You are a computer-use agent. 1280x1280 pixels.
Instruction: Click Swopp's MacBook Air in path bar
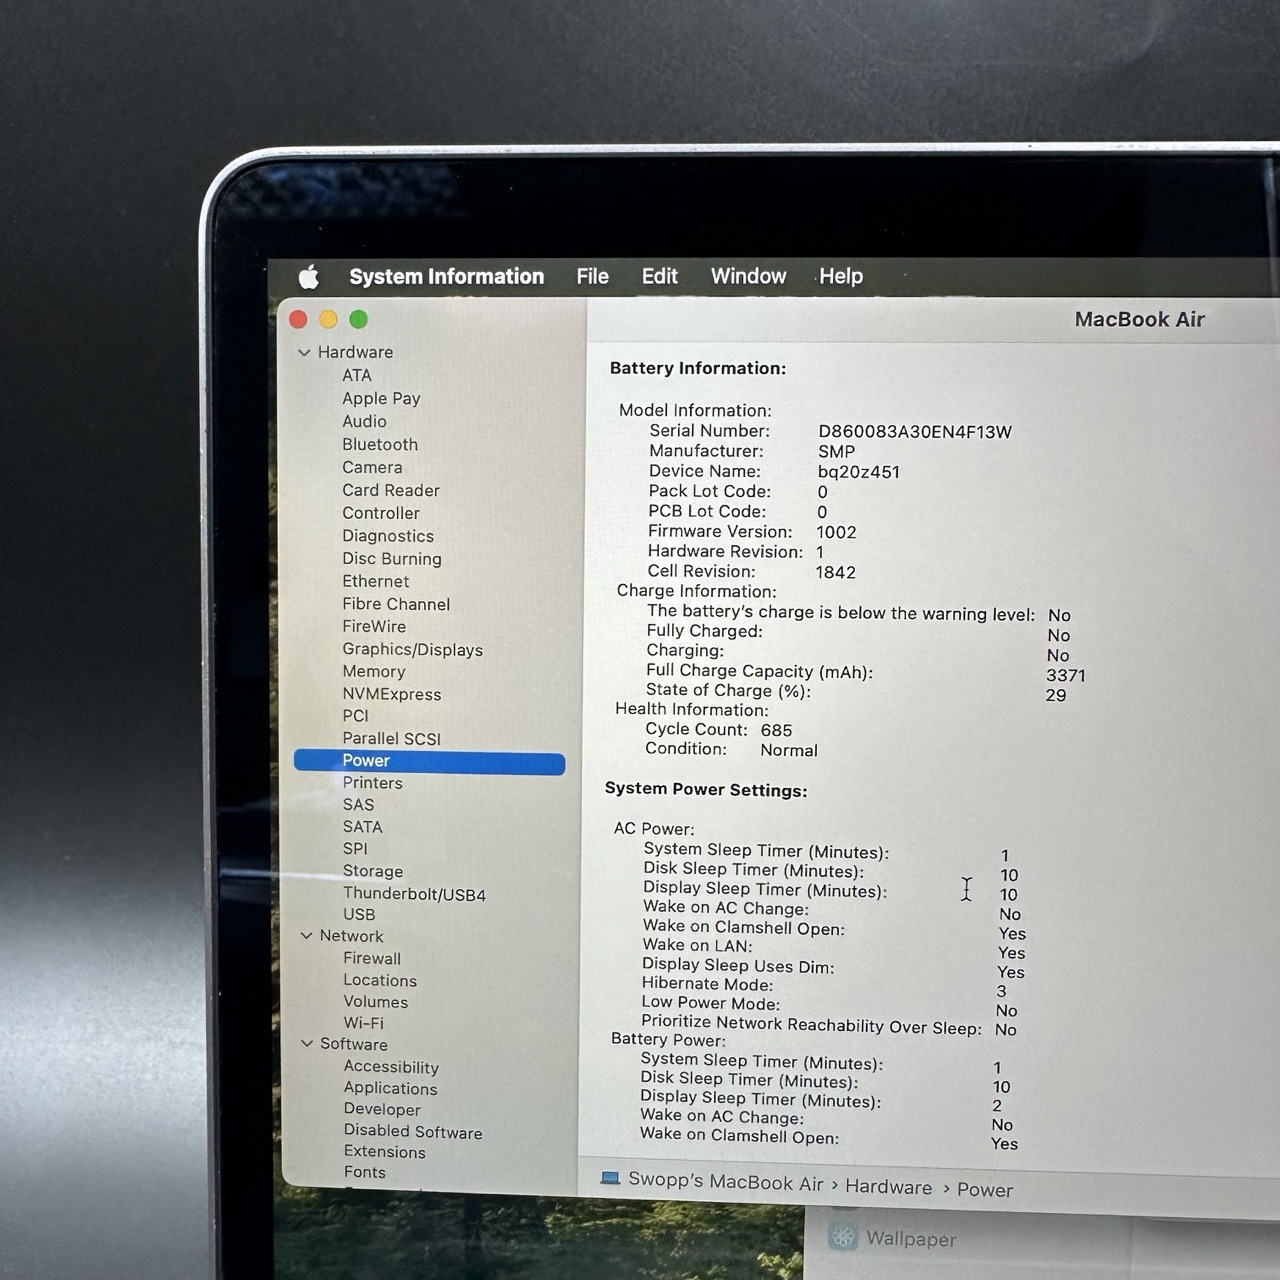726,1181
